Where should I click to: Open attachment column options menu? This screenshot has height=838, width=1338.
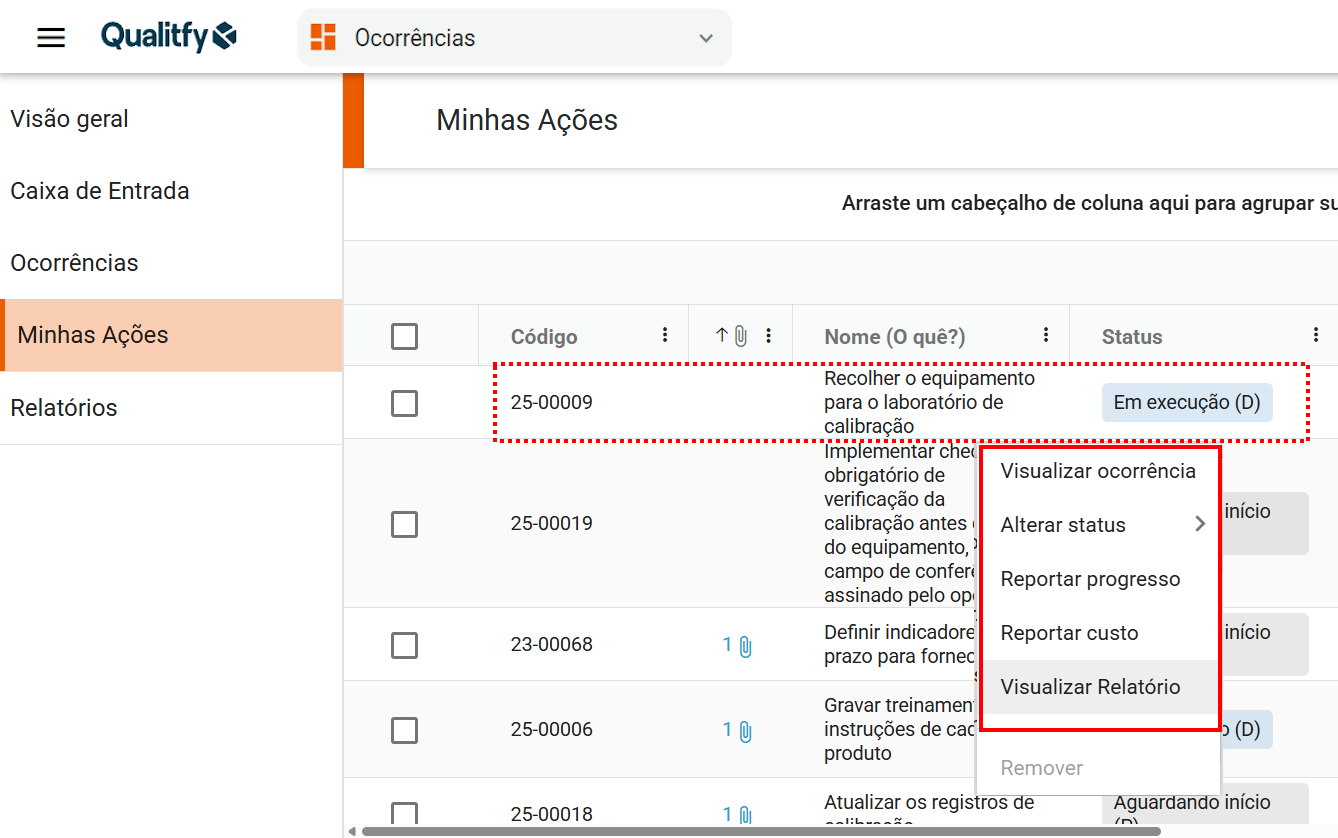coord(768,335)
